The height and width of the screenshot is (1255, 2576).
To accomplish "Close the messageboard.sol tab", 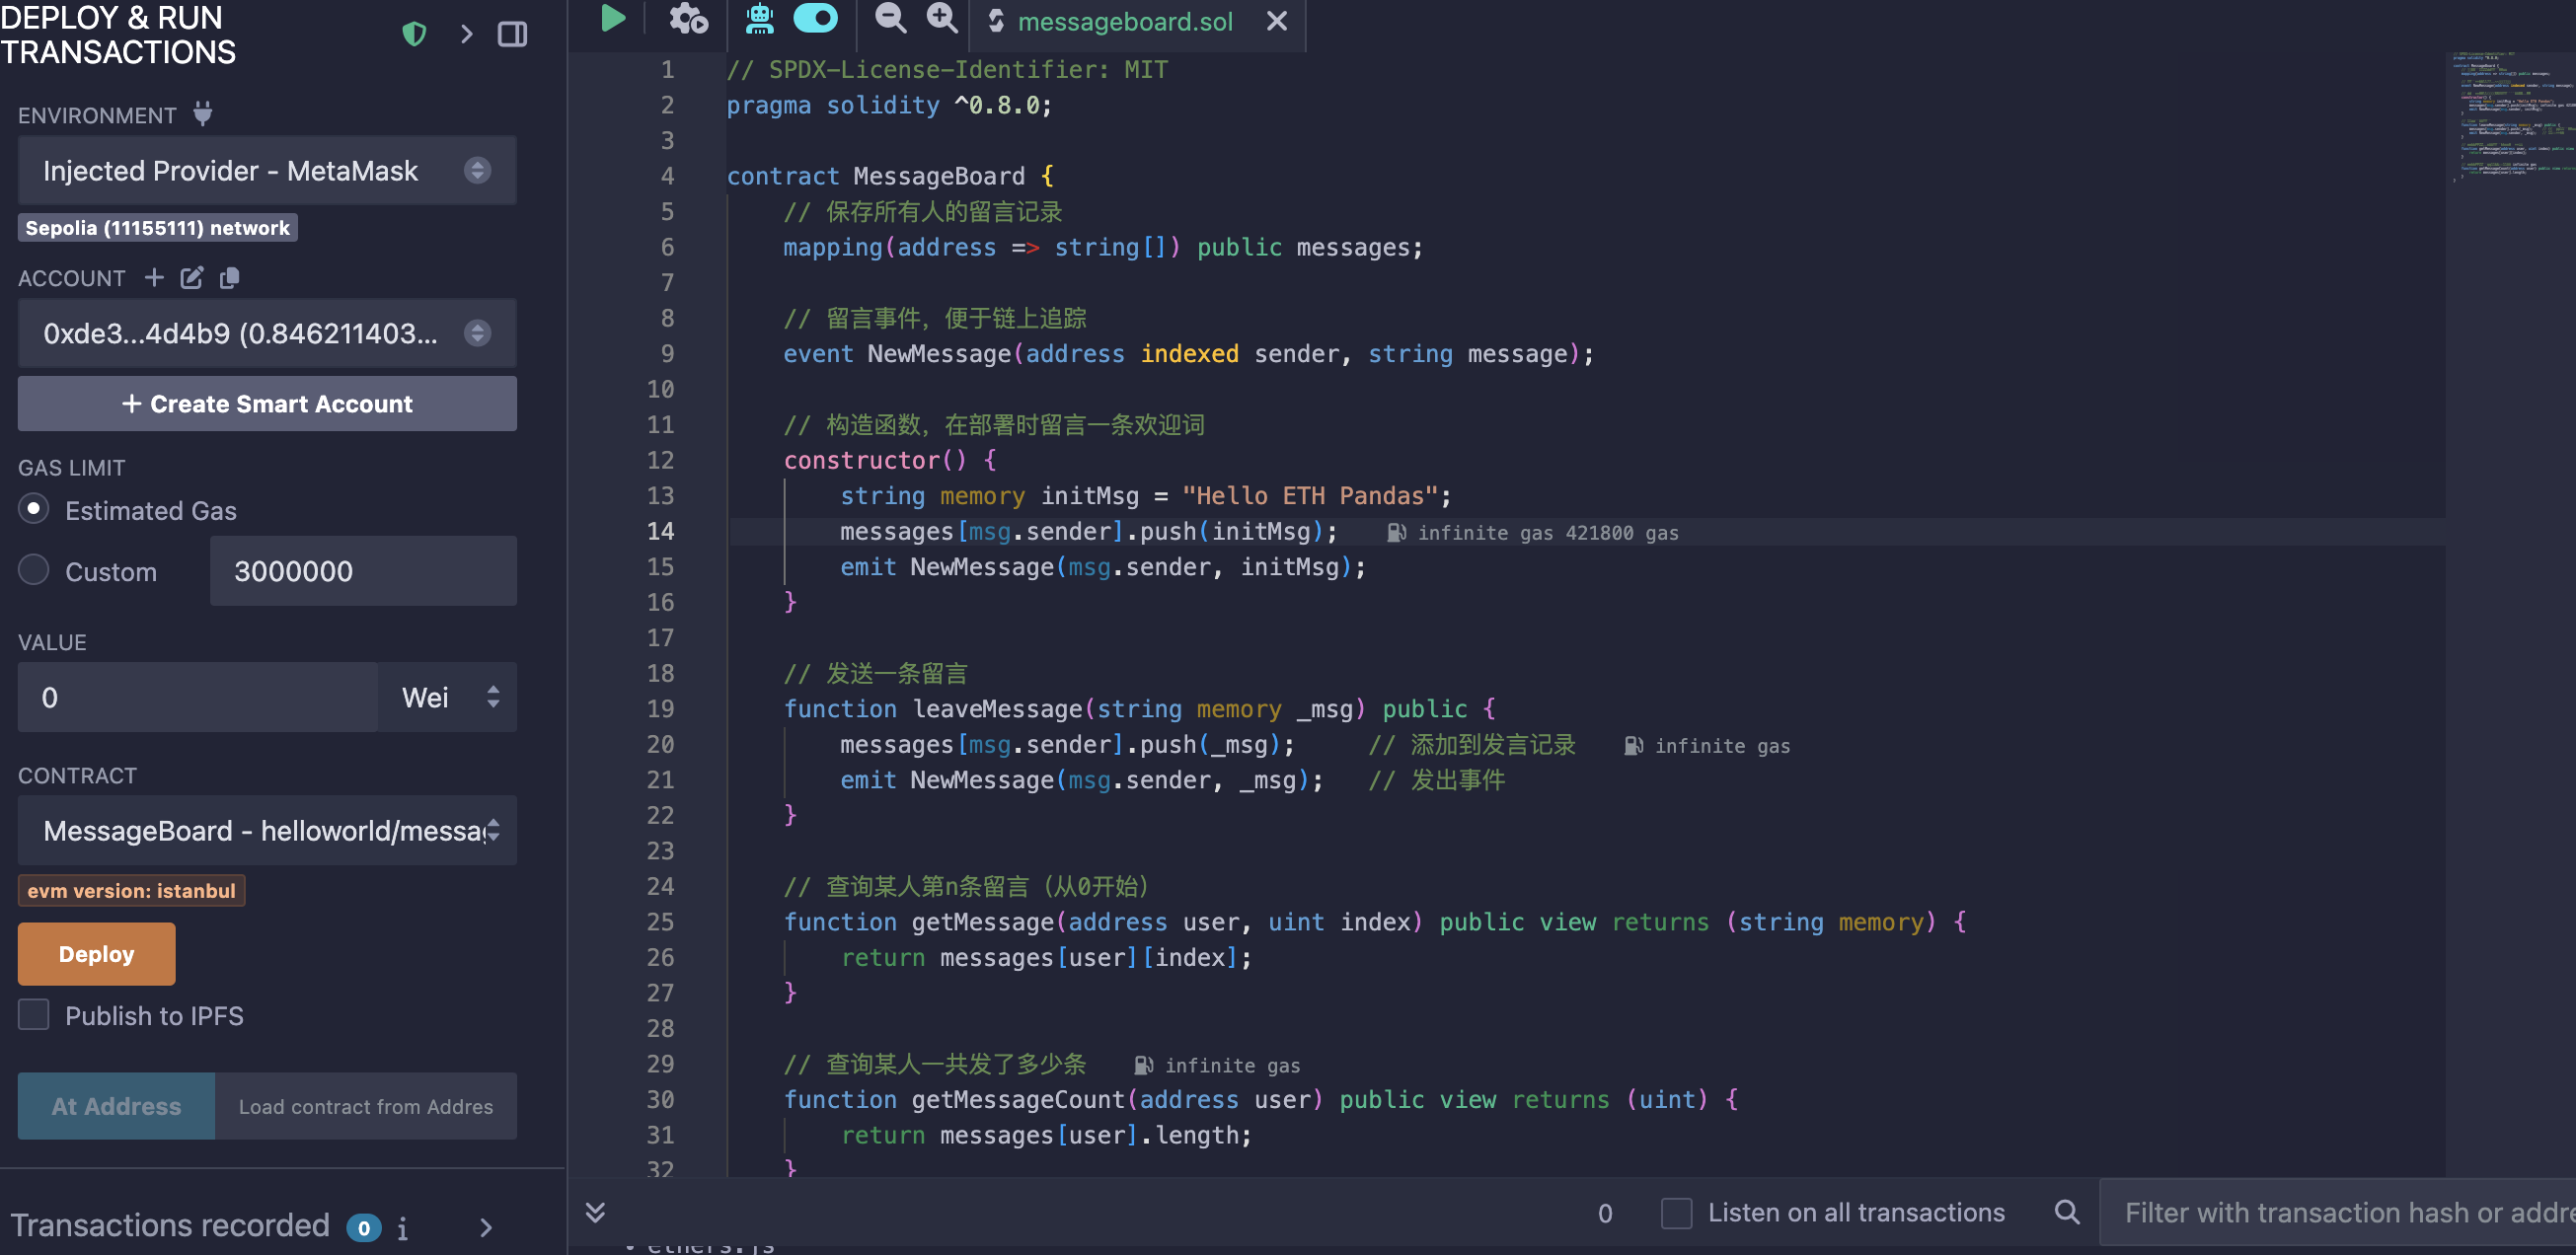I will (x=1277, y=21).
